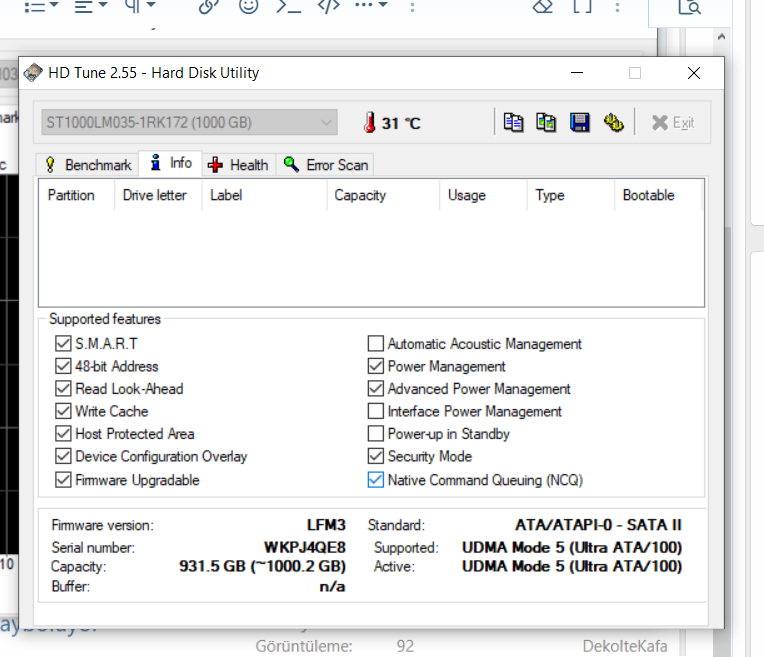Go to the Error Scan tab
The image size is (764, 657).
coord(325,165)
